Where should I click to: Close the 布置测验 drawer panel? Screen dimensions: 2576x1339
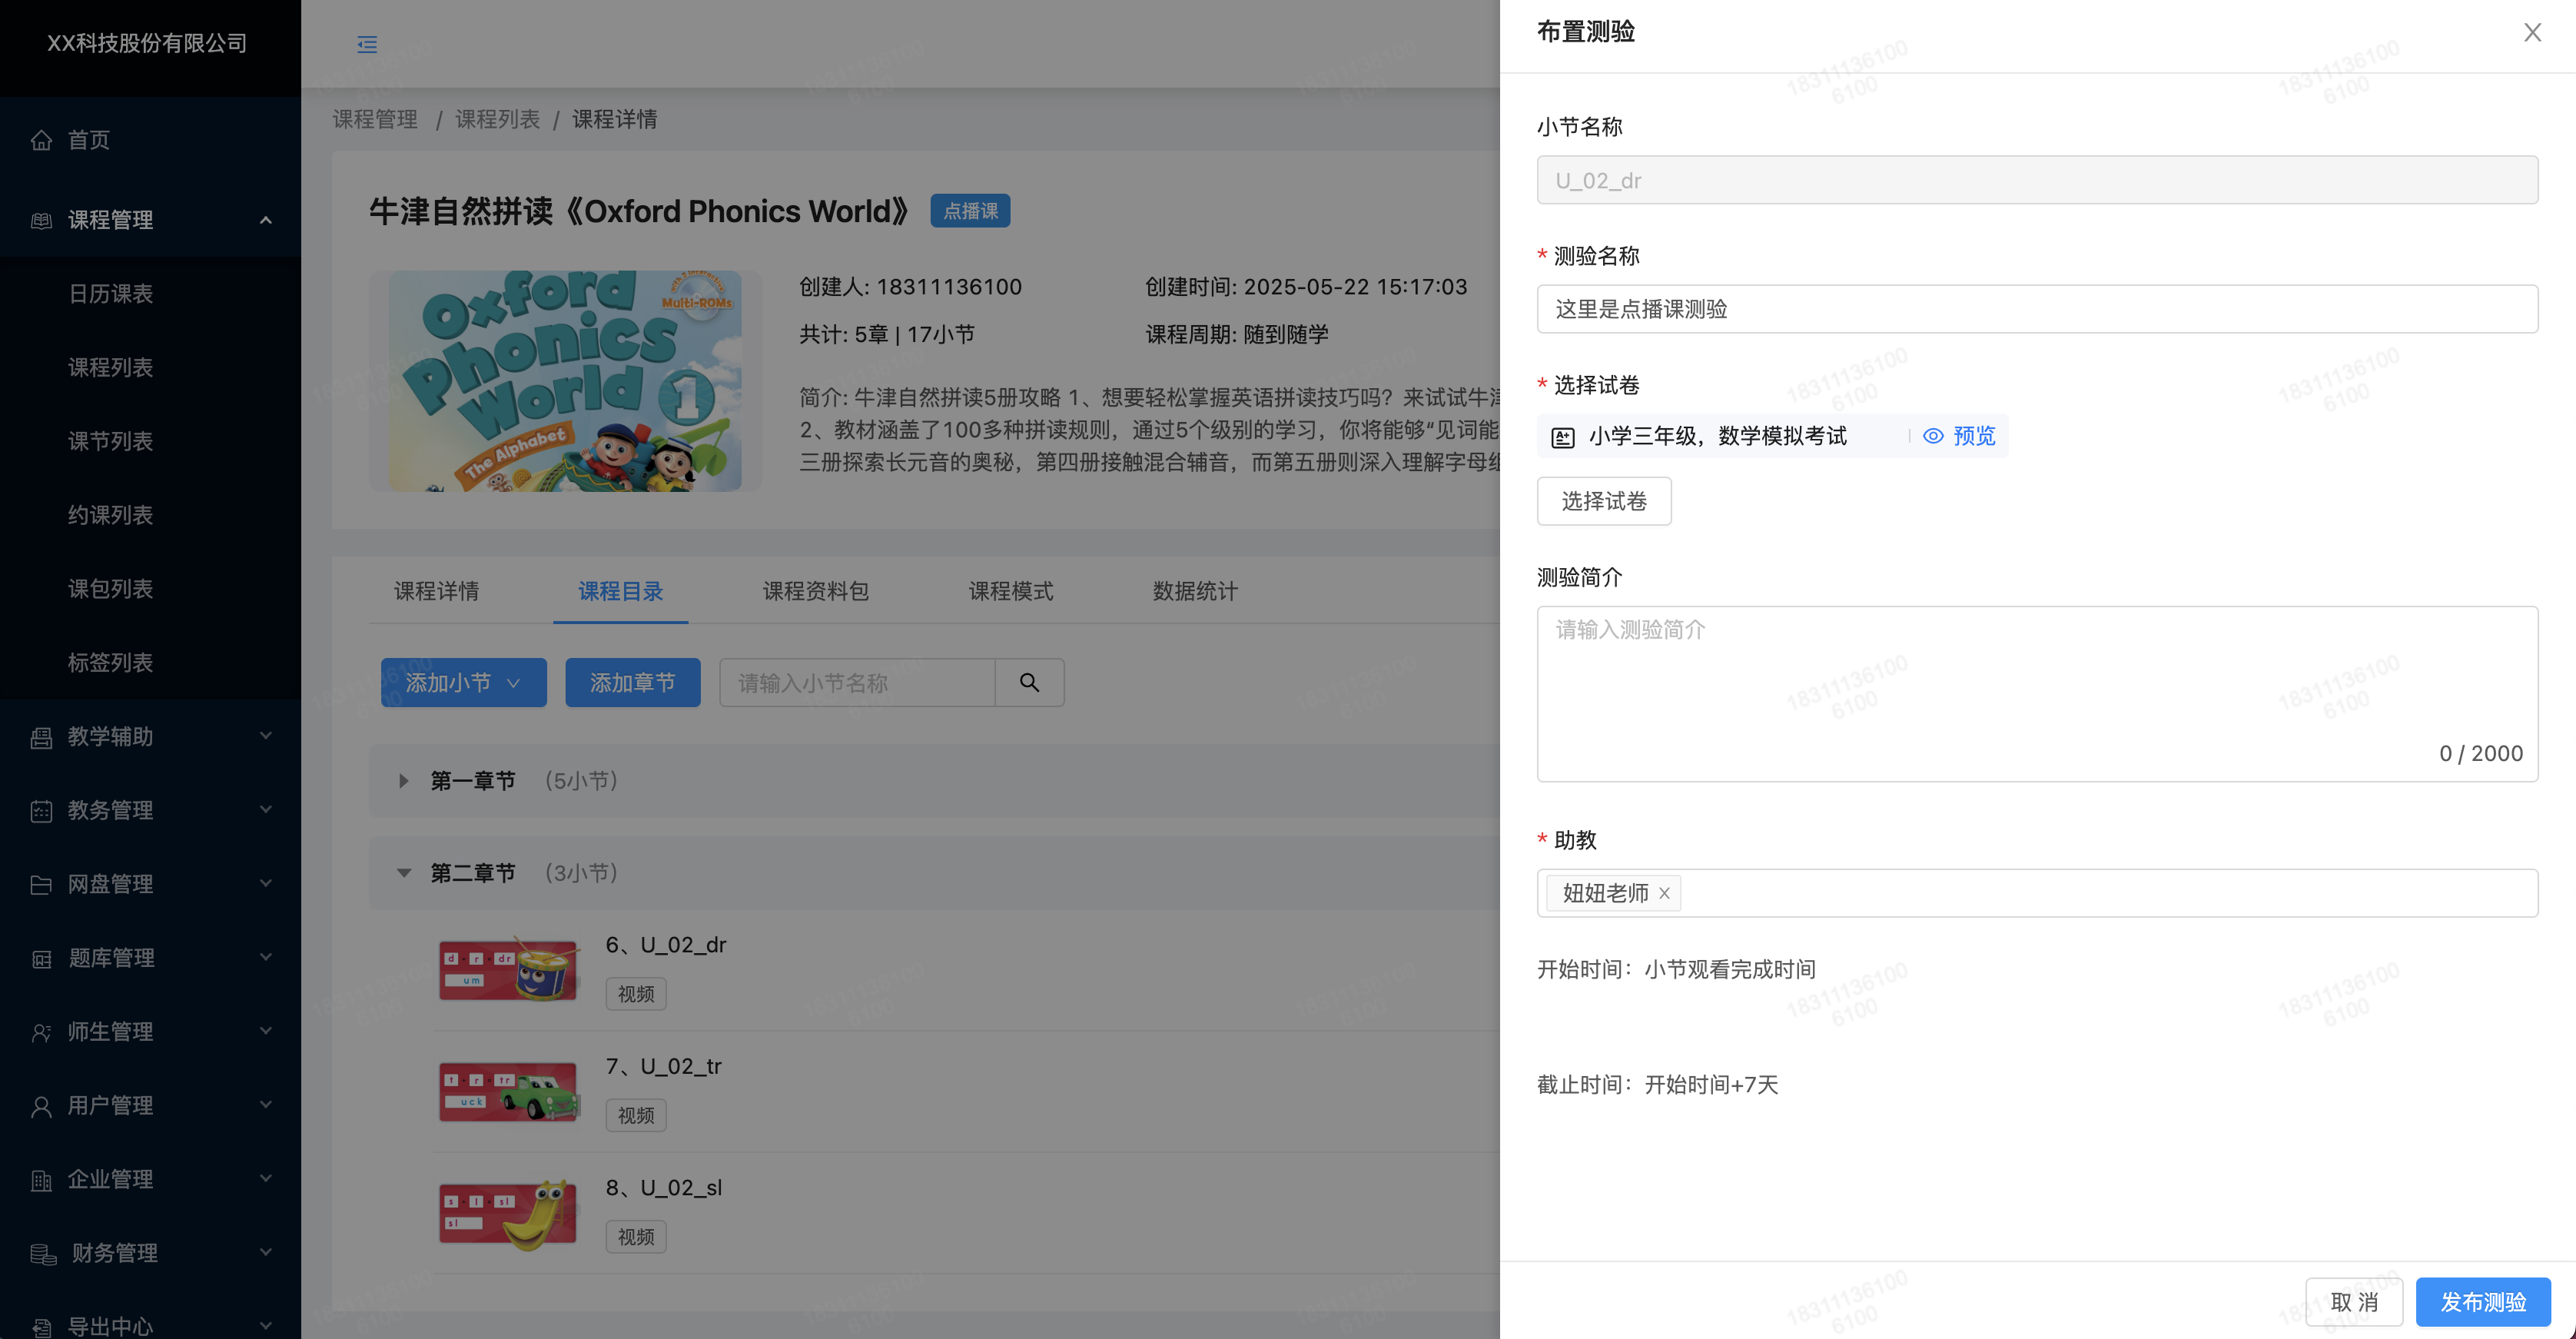[x=2532, y=33]
